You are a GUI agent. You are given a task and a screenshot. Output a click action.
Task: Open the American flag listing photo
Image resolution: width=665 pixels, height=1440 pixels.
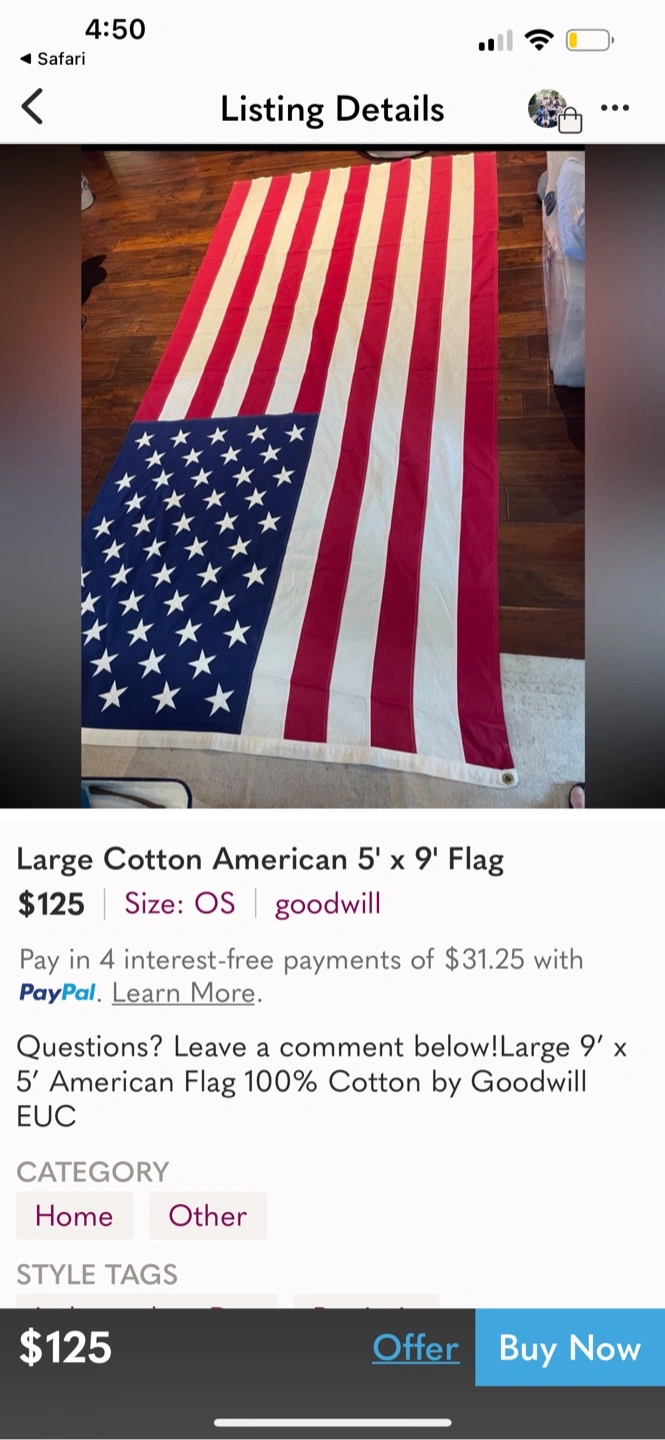coord(333,477)
